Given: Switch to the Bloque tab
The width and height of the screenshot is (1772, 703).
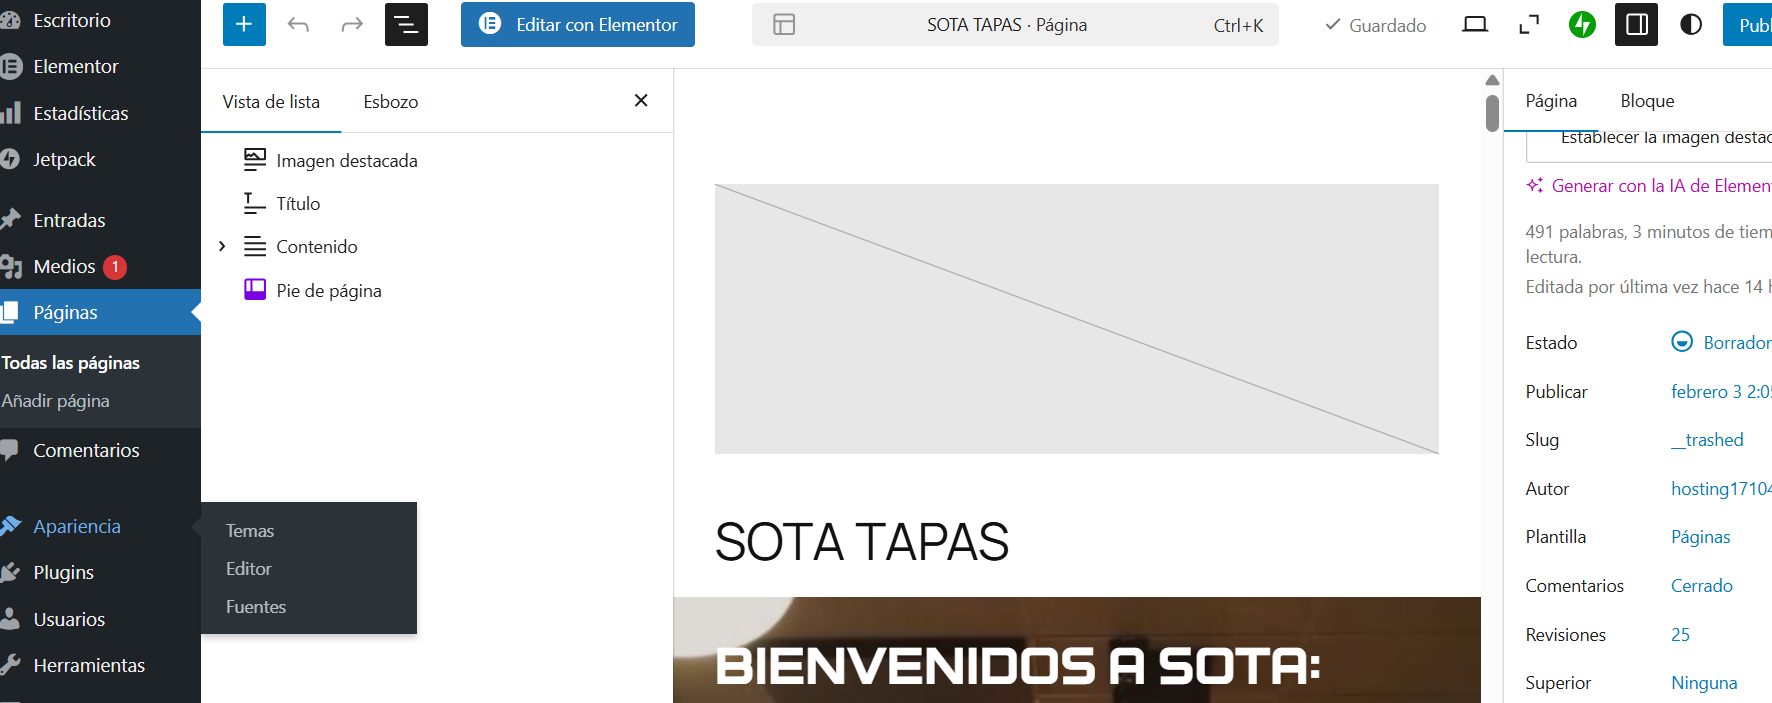Looking at the screenshot, I should (x=1647, y=101).
